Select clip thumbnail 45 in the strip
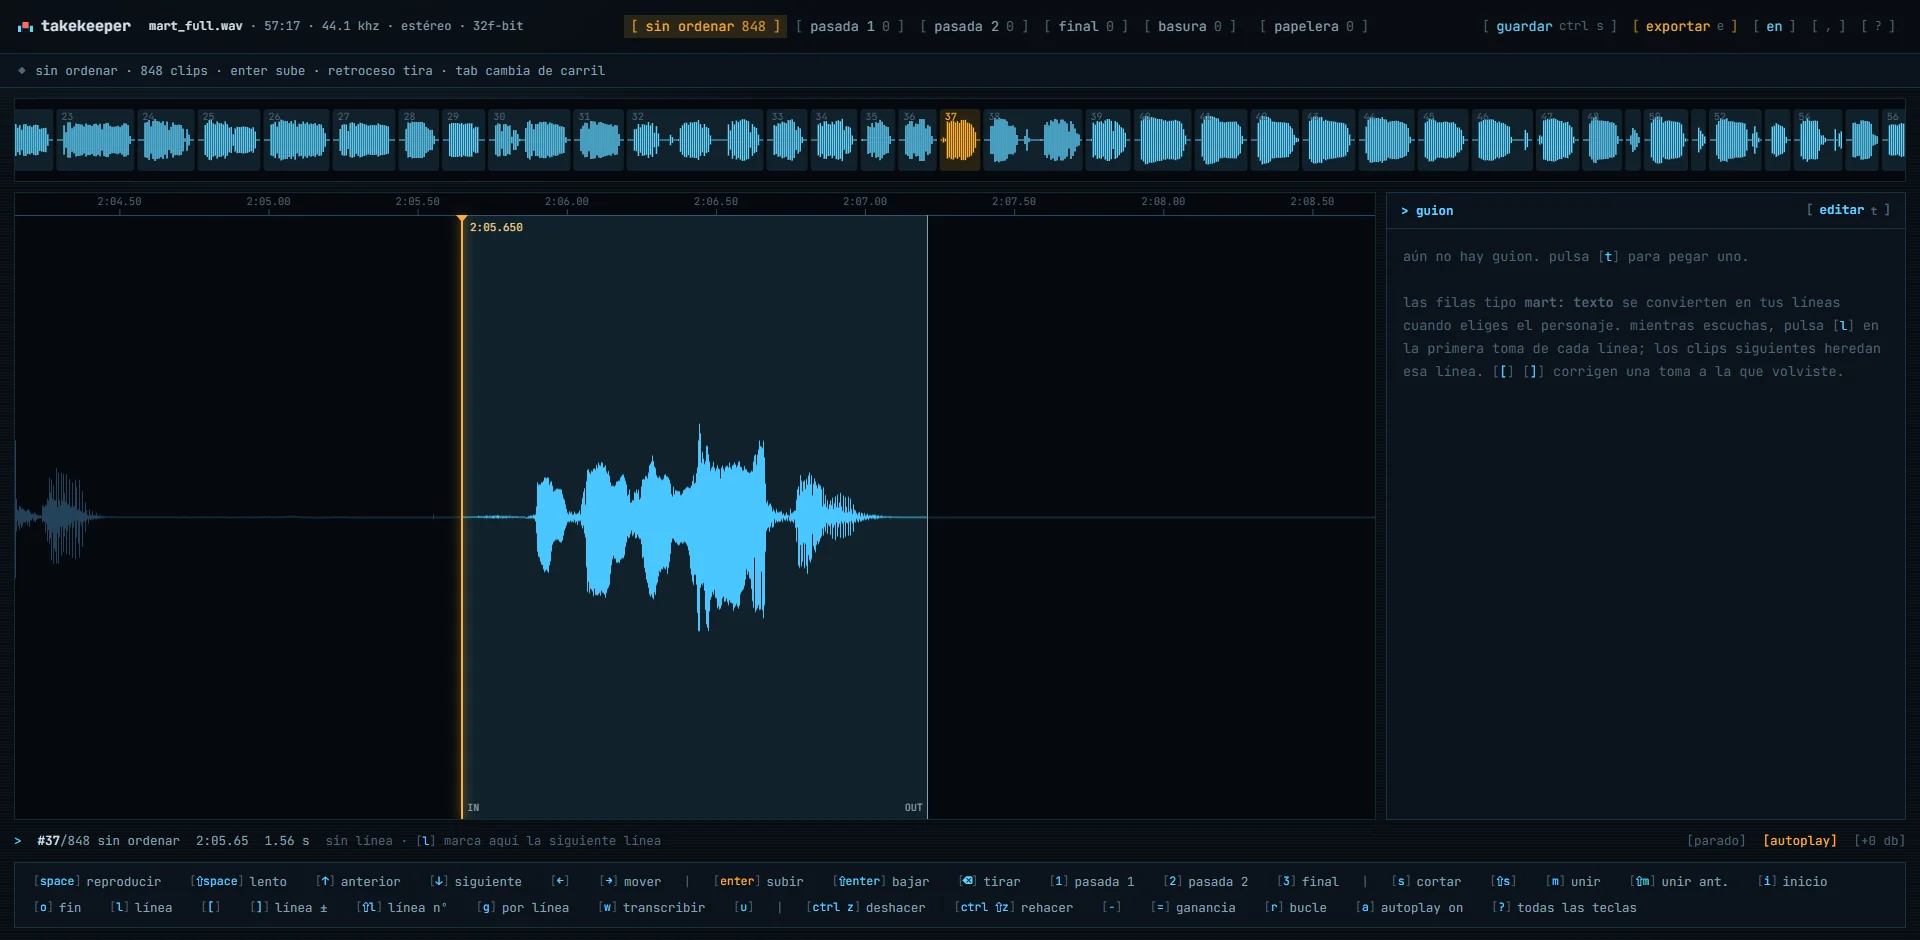The height and width of the screenshot is (940, 1920). point(1442,140)
